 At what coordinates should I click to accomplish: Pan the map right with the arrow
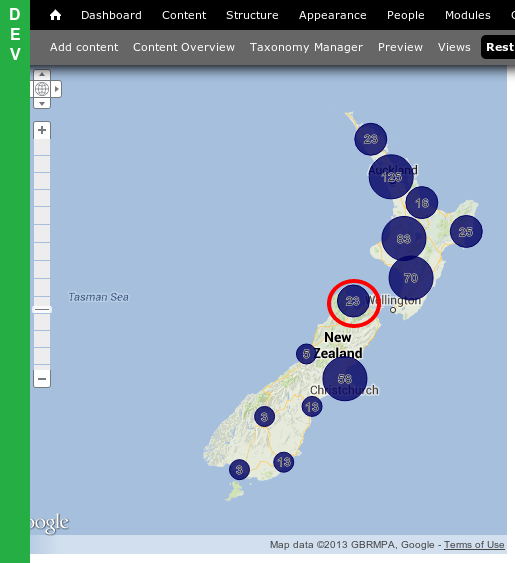pos(57,89)
